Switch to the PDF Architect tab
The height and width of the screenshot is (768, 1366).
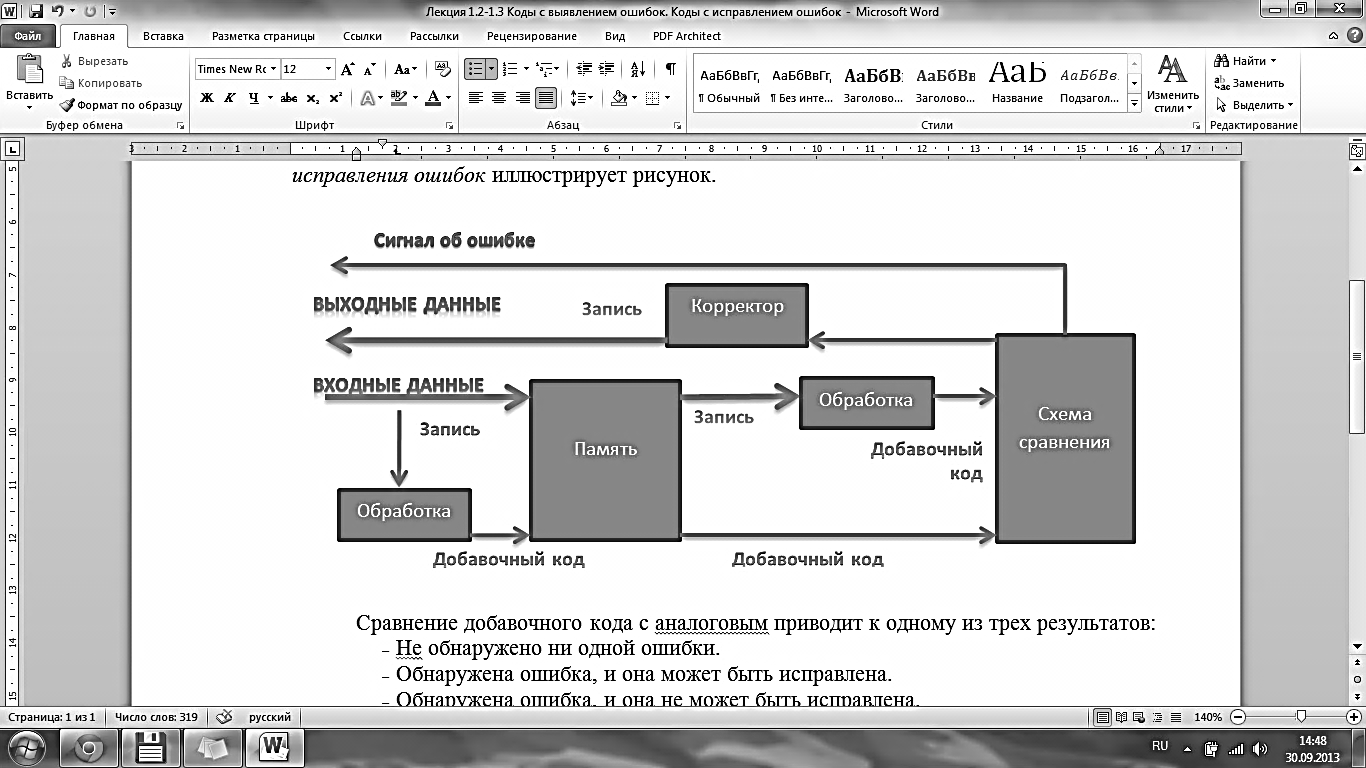pos(687,36)
